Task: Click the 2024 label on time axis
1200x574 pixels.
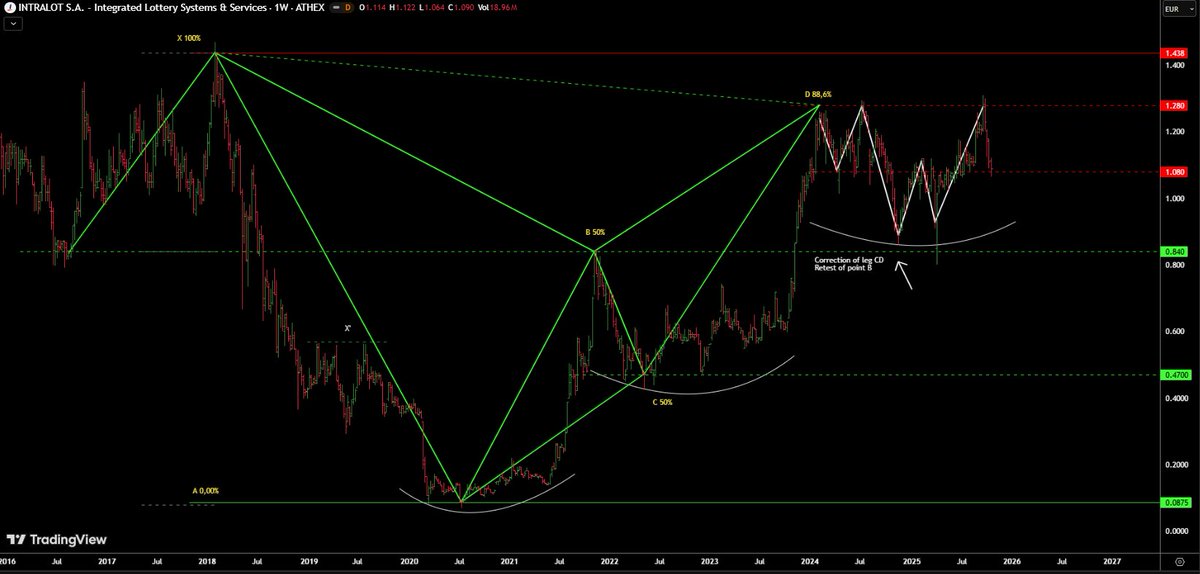Action: click(812, 563)
